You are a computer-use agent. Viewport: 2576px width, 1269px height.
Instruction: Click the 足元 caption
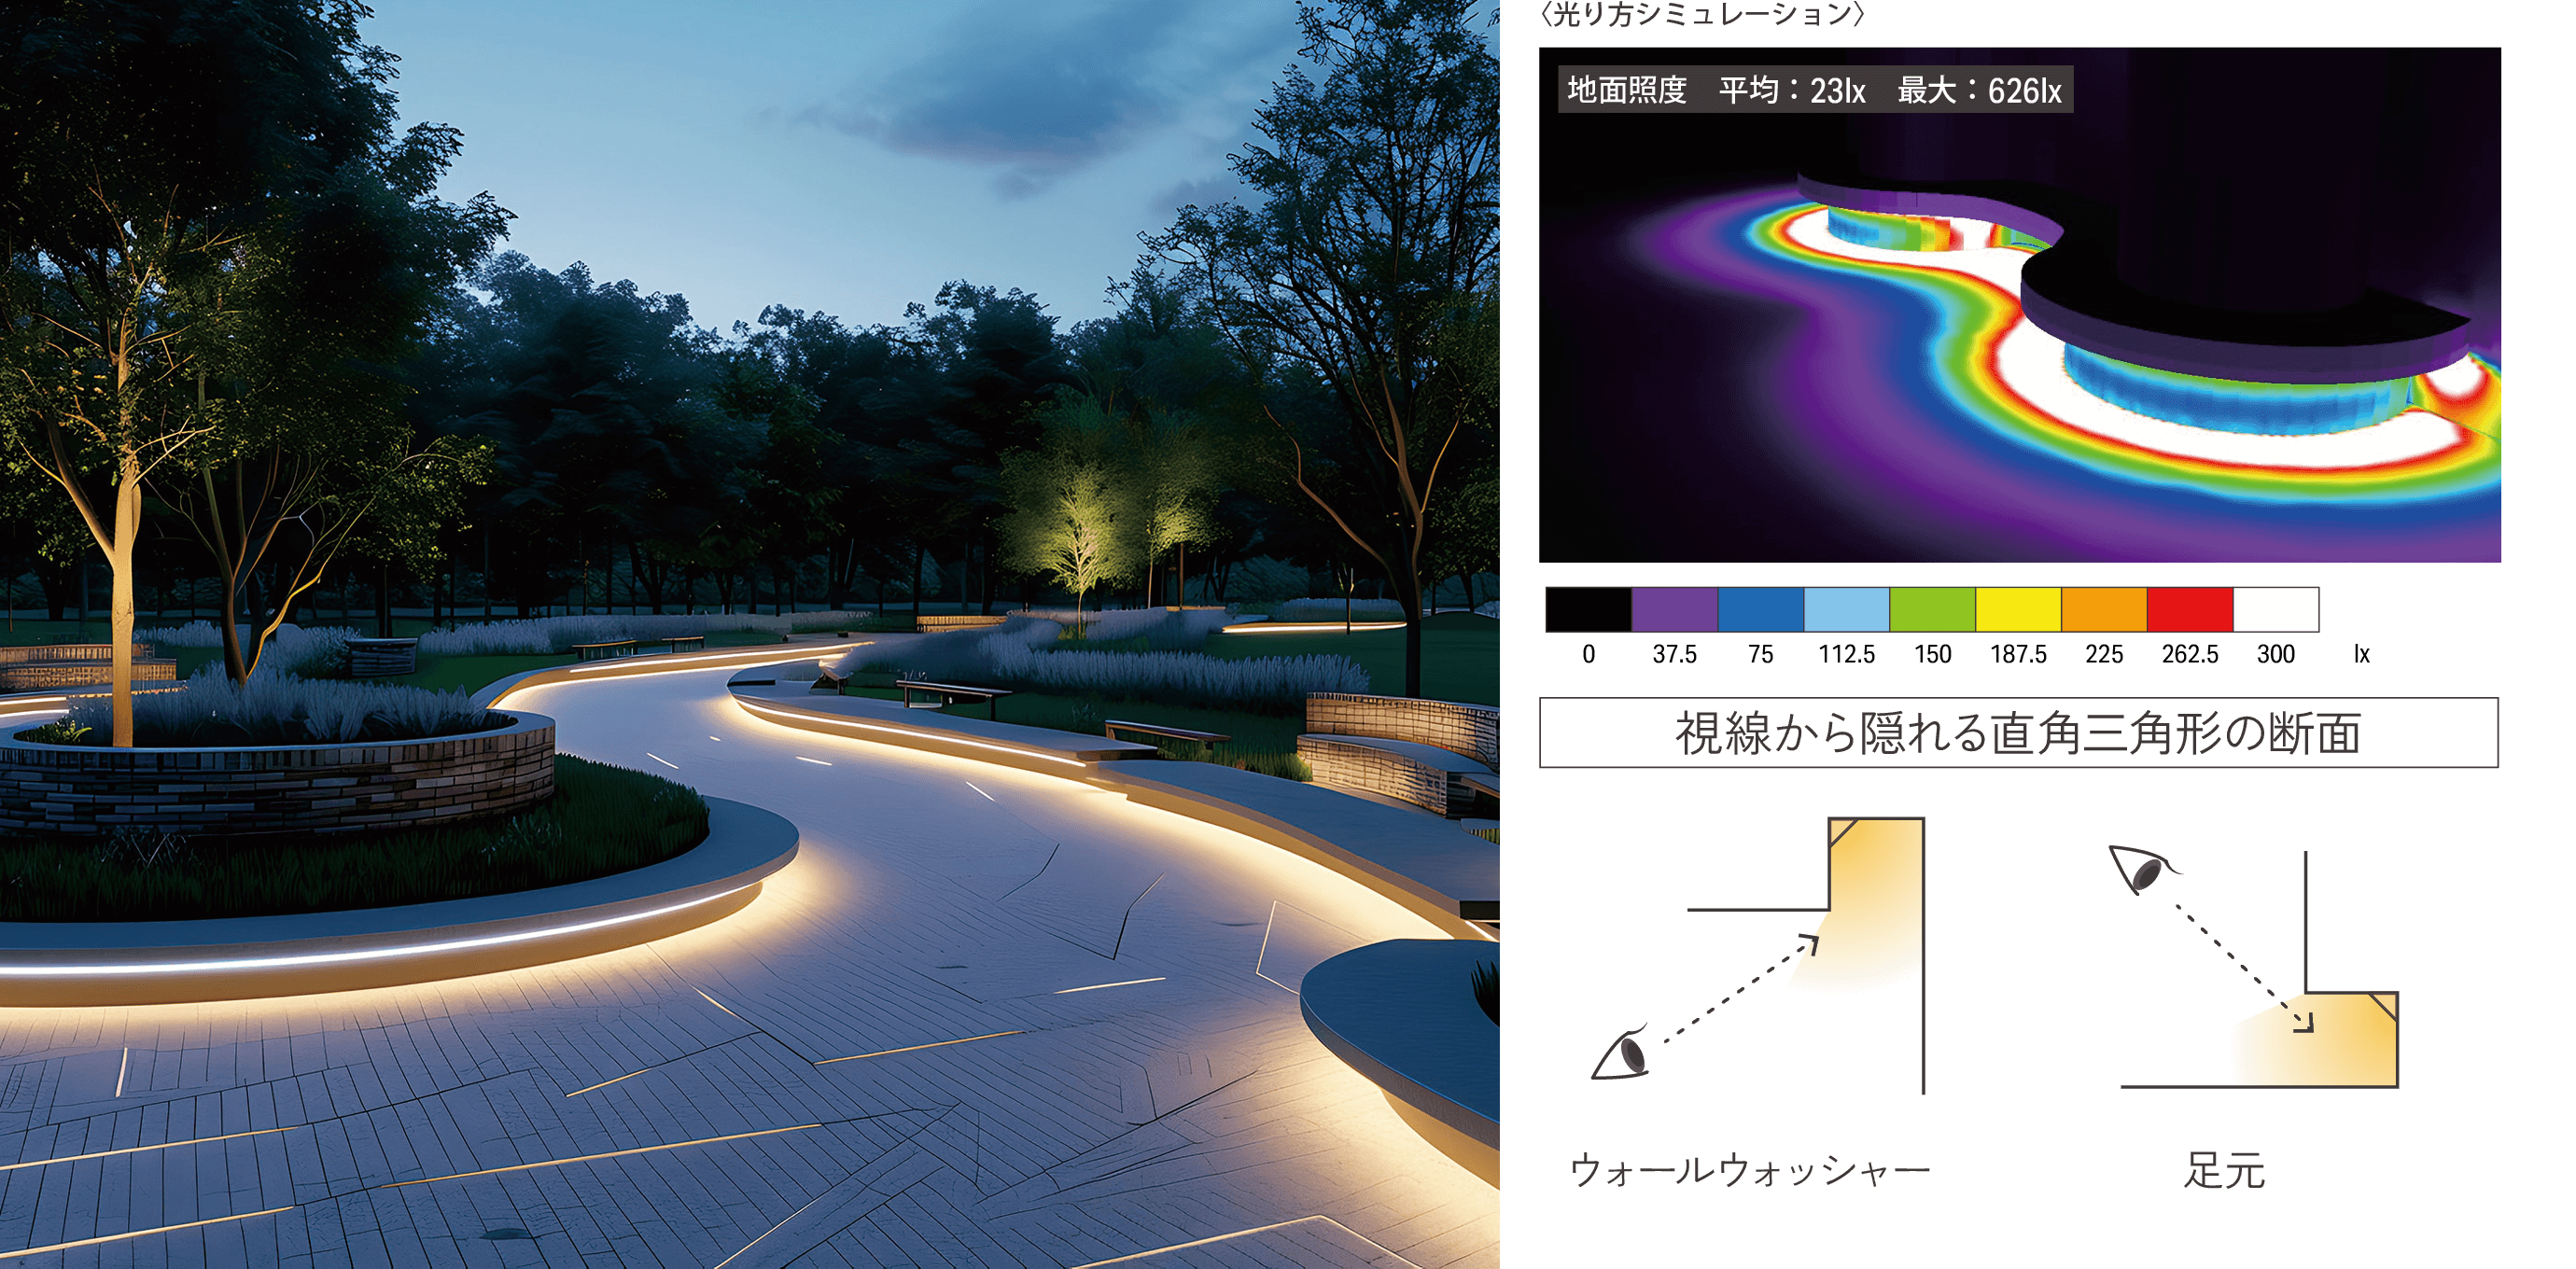click(2225, 1170)
